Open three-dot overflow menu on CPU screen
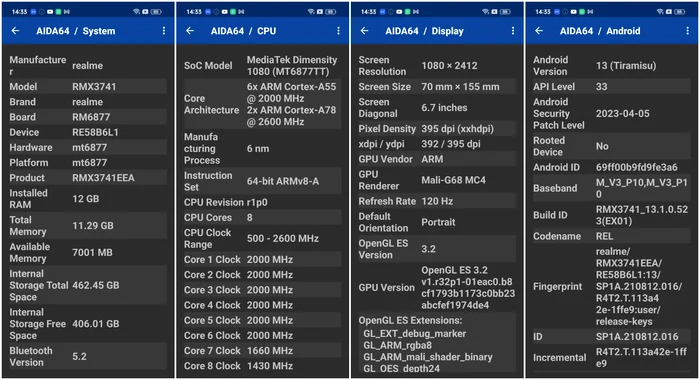Image resolution: width=700 pixels, height=380 pixels. 338,31
